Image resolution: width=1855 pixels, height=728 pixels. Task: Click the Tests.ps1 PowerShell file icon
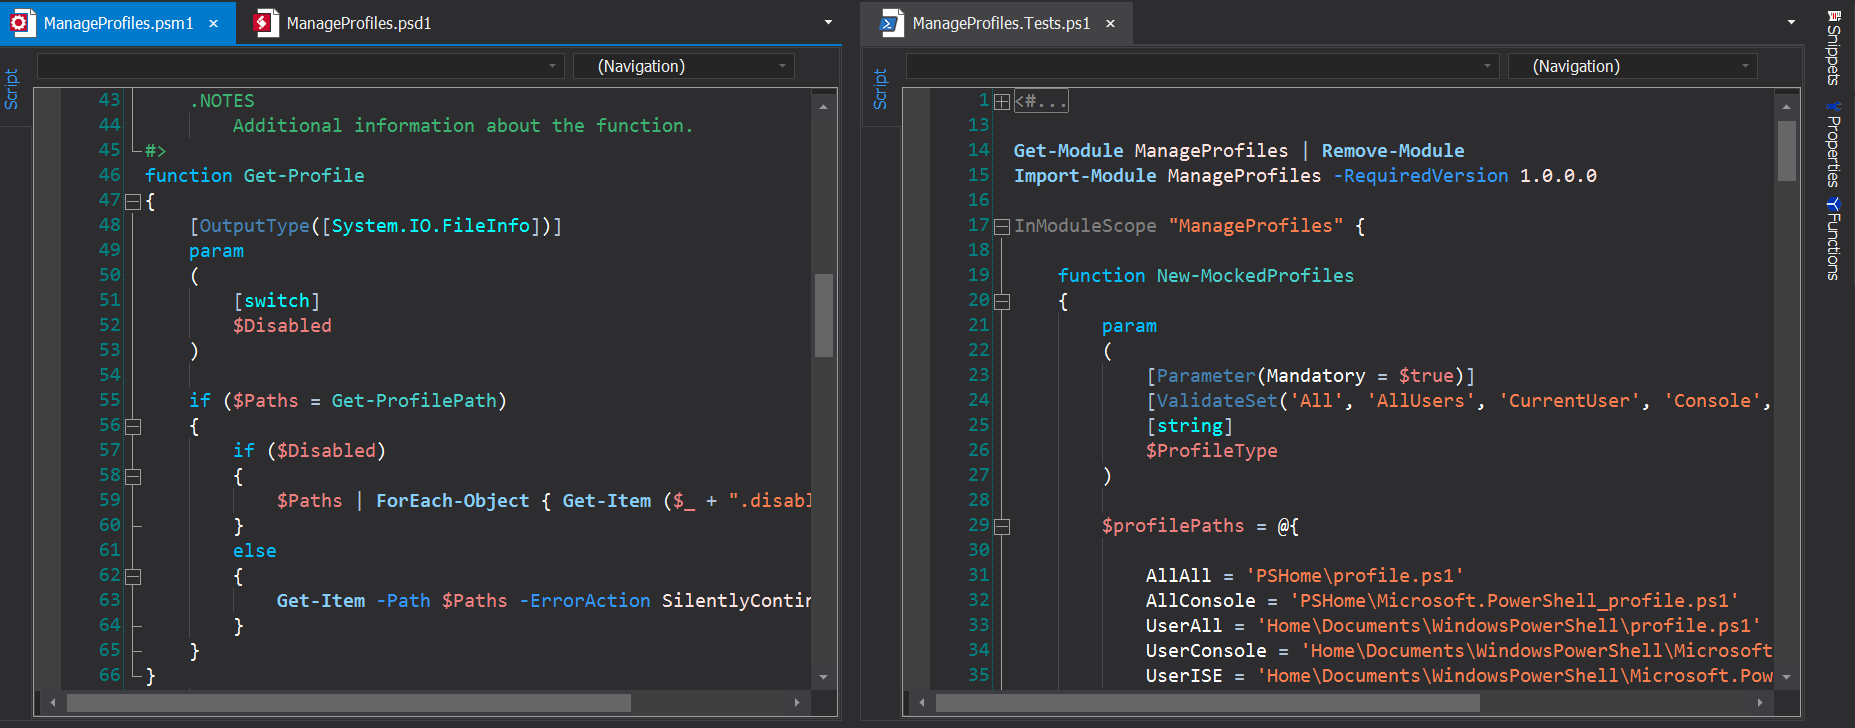[x=891, y=22]
